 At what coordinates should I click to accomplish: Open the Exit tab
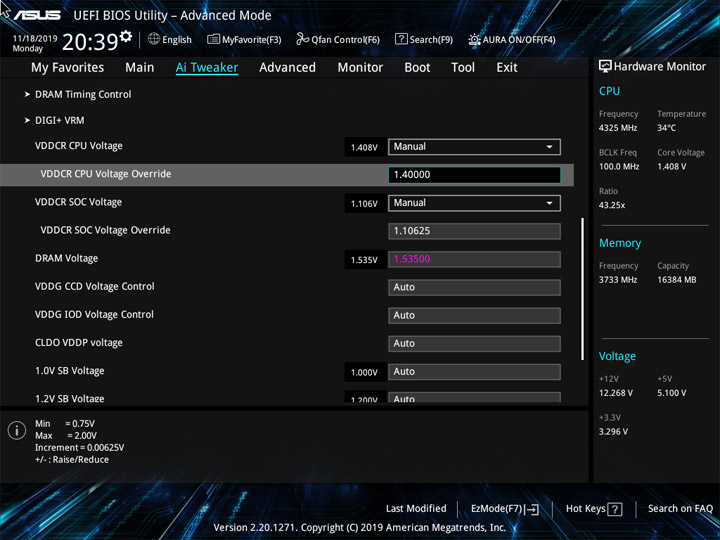coord(507,68)
